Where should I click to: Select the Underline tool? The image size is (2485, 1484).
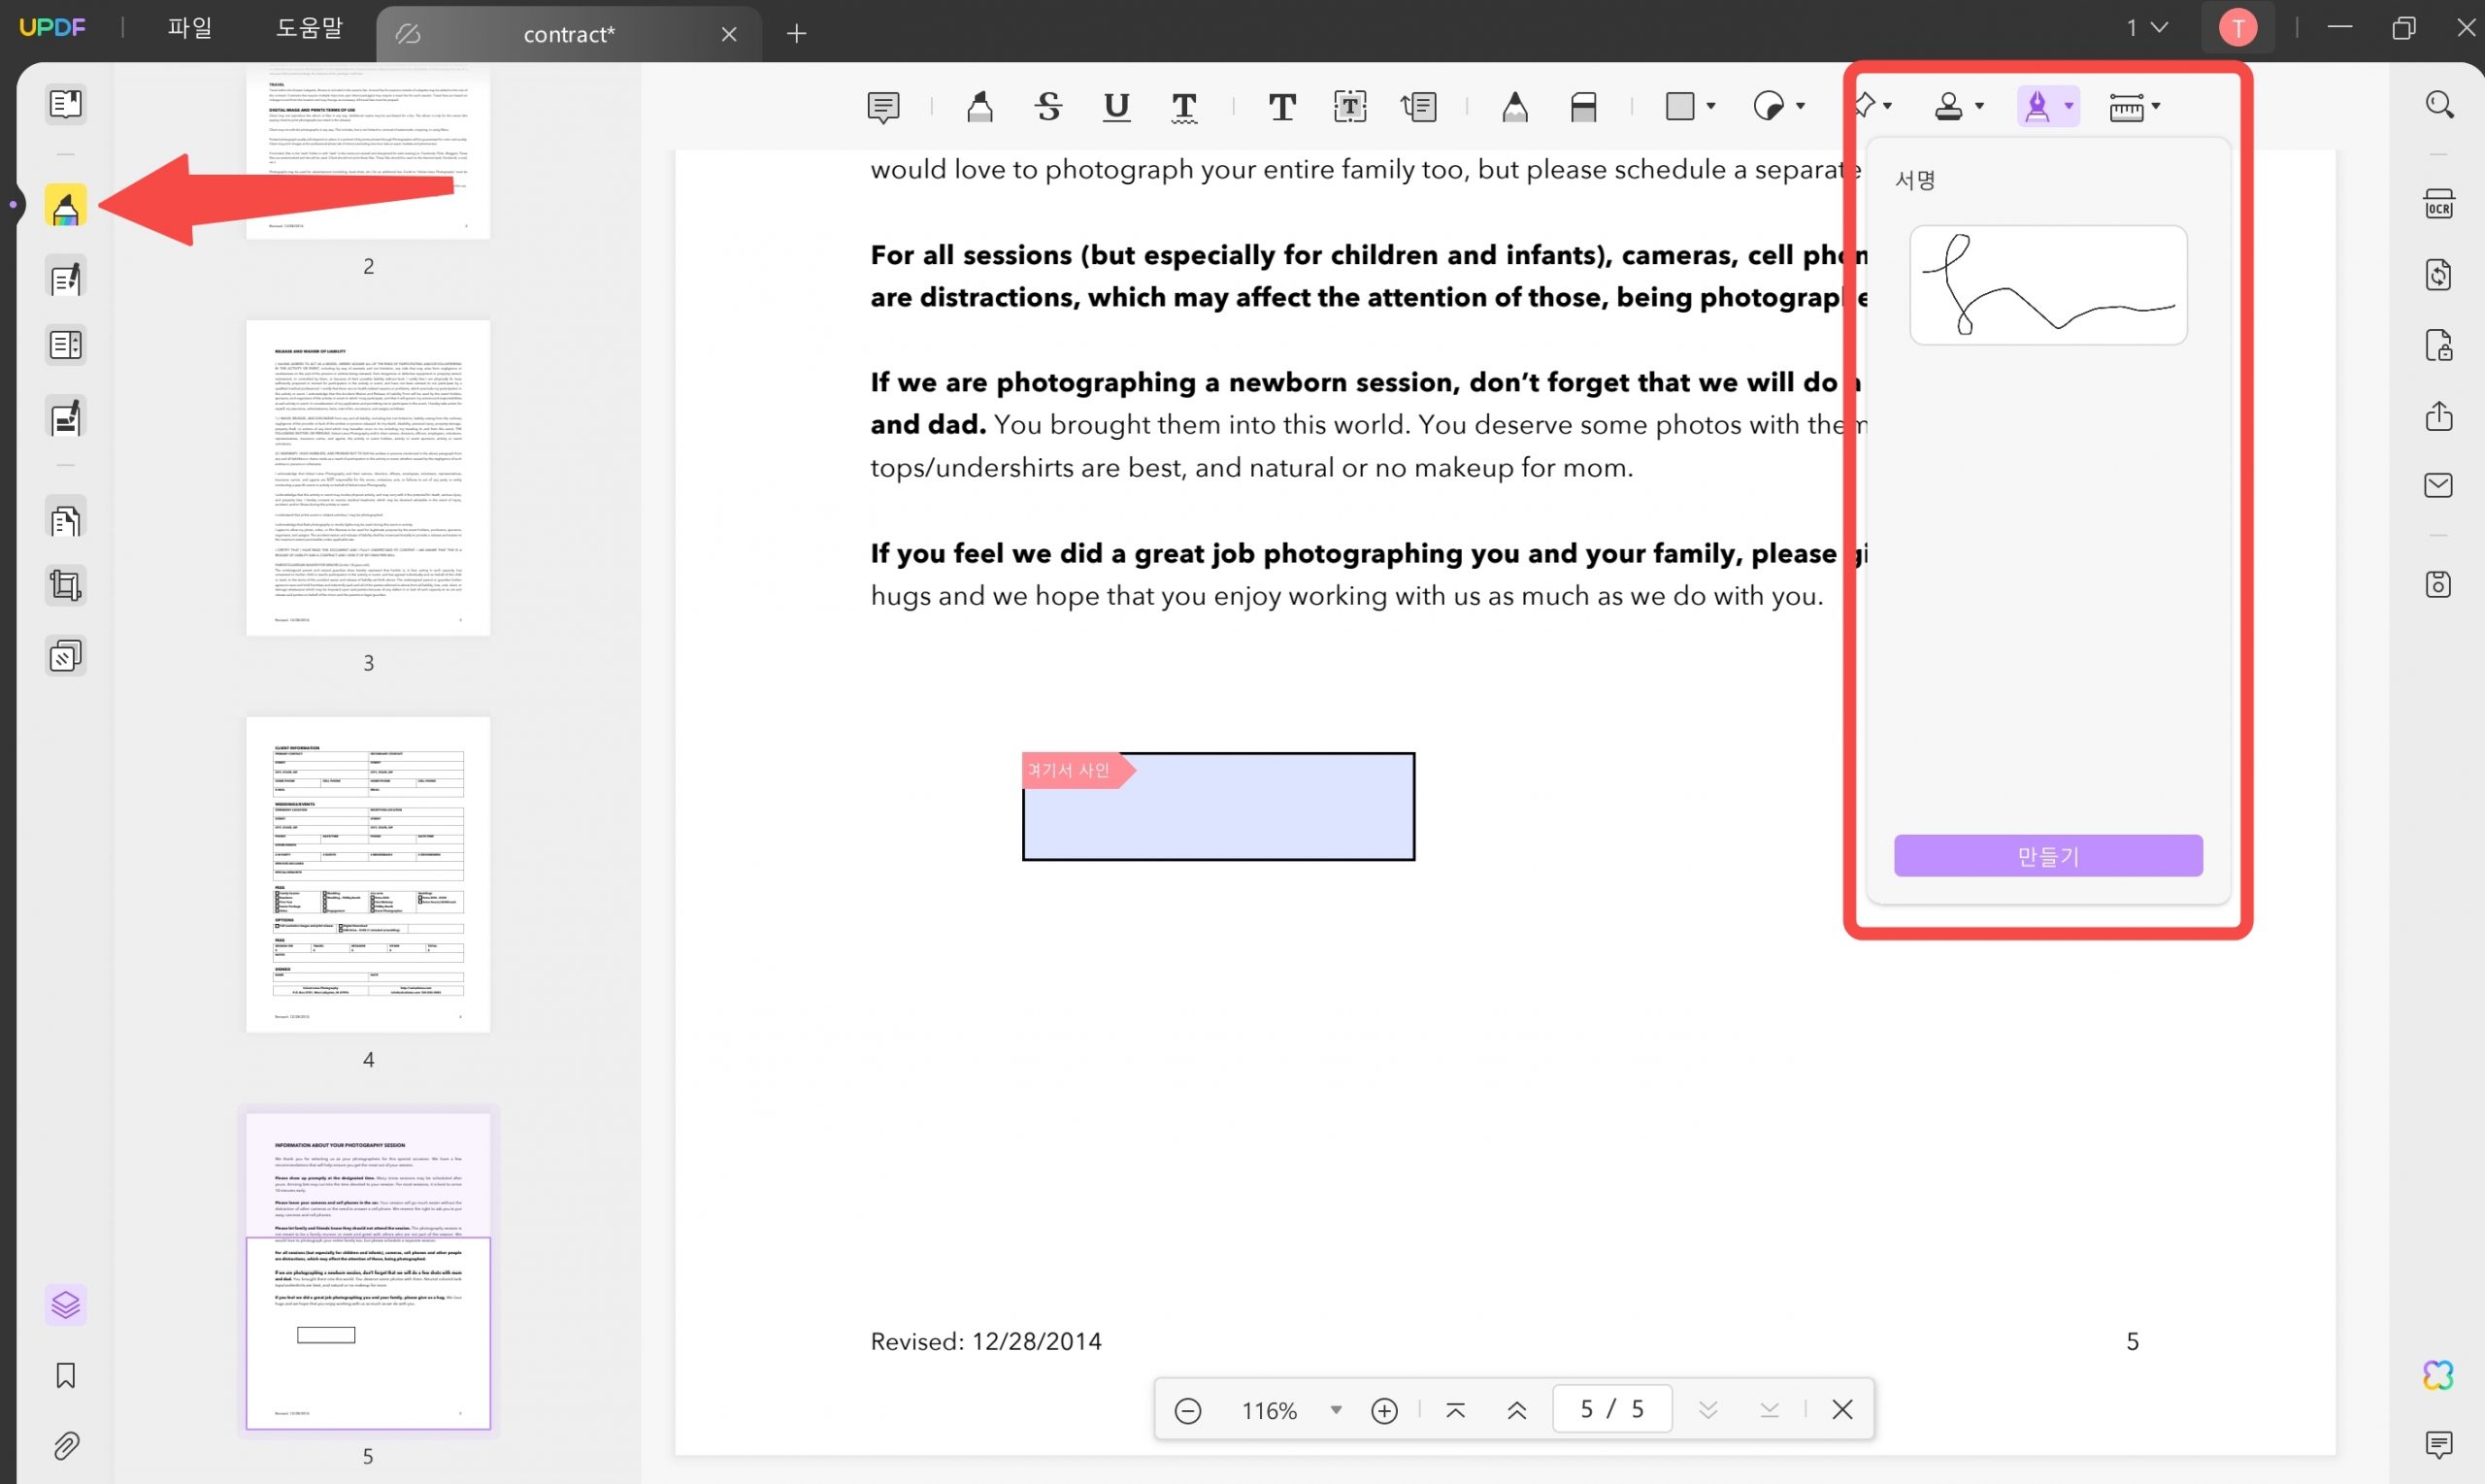click(x=1116, y=106)
